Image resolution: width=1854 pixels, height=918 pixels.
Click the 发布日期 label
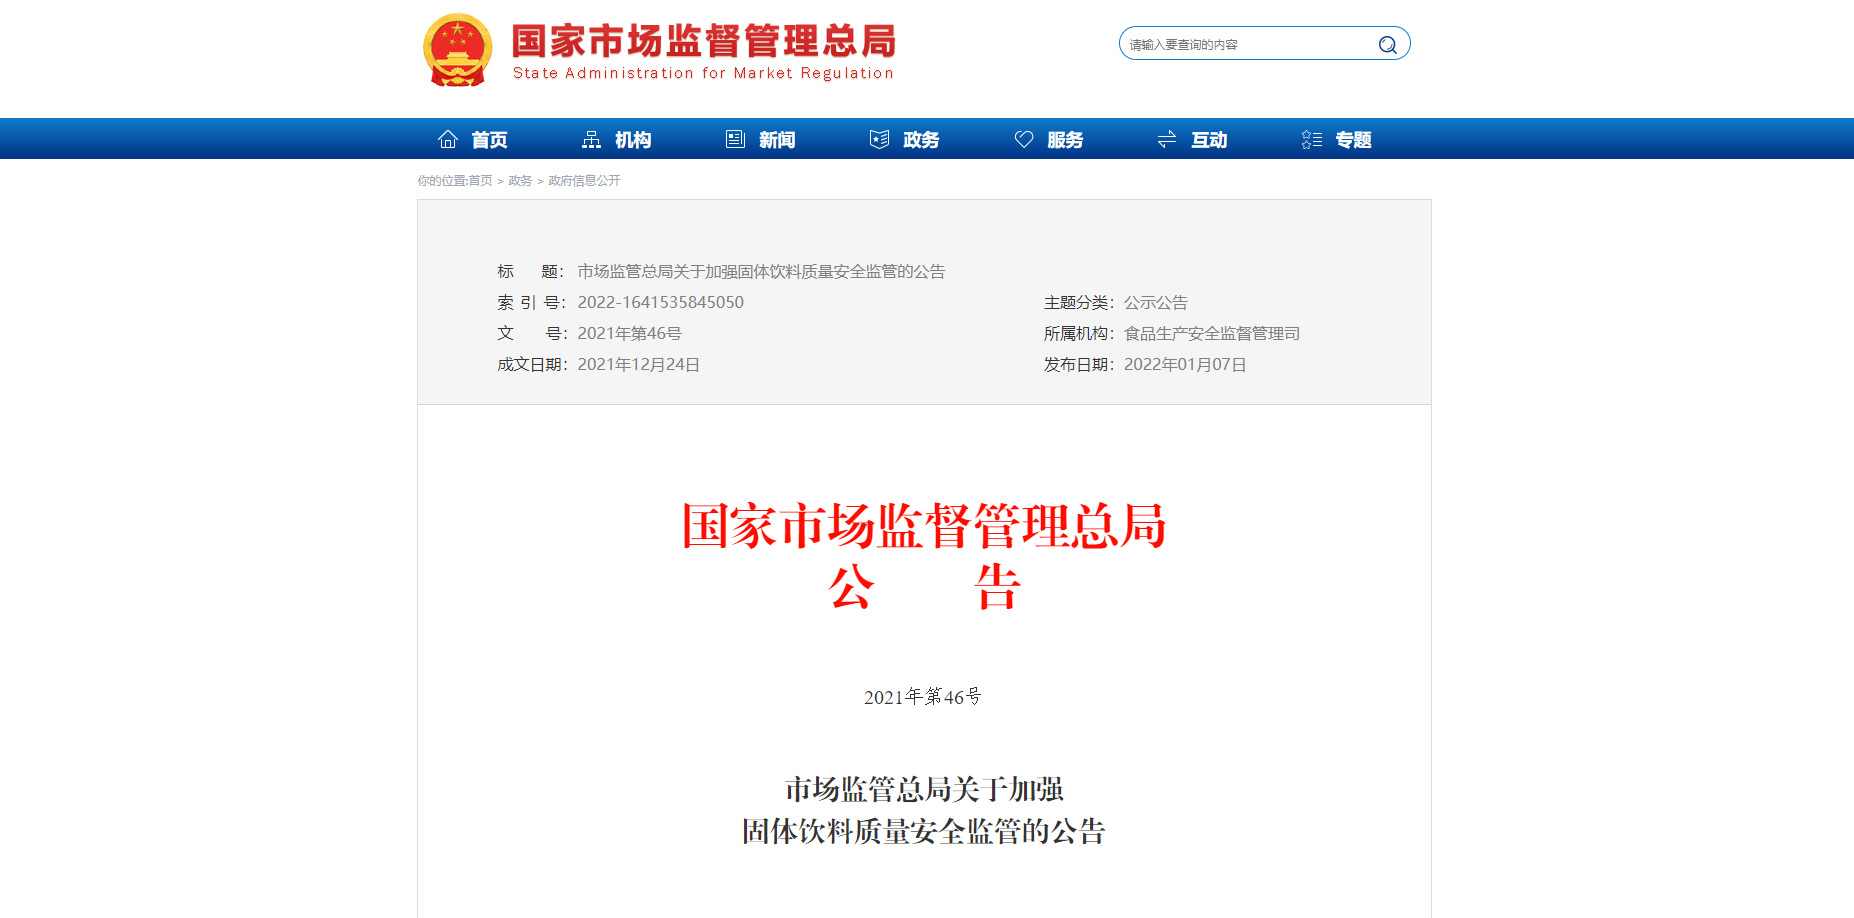[x=1078, y=364]
